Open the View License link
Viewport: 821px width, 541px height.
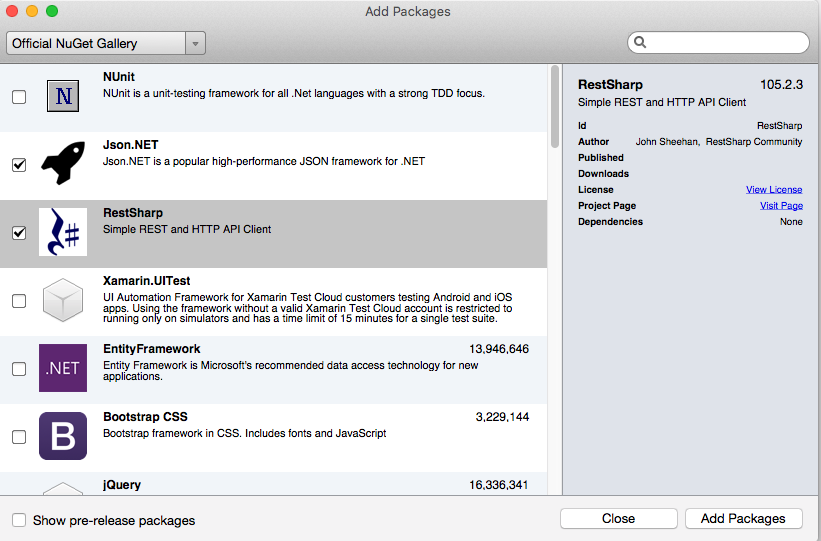click(x=773, y=190)
